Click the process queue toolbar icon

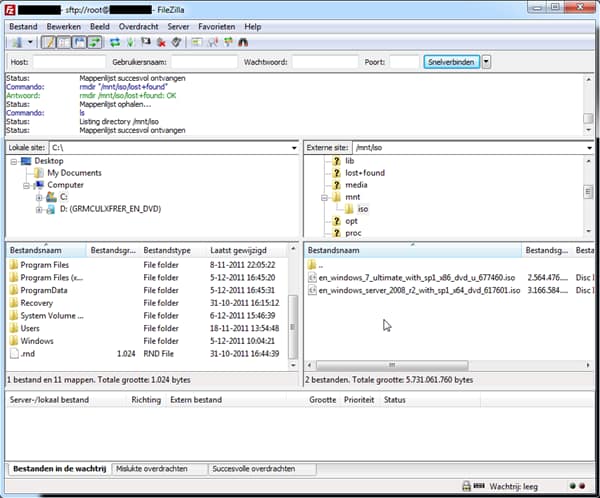pyautogui.click(x=130, y=42)
